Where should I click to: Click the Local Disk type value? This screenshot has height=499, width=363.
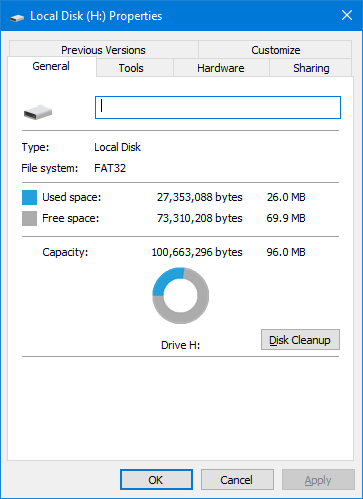pos(117,147)
